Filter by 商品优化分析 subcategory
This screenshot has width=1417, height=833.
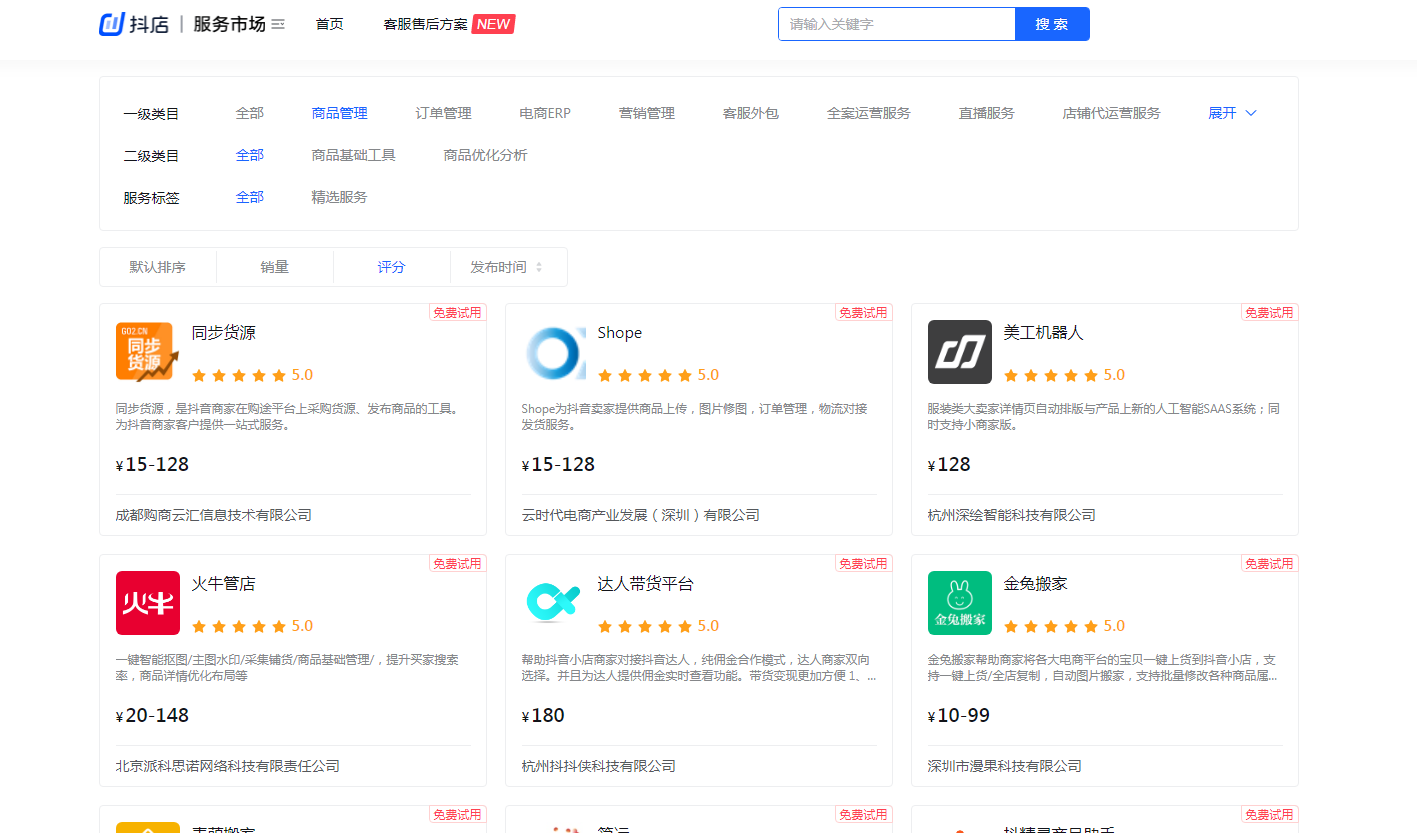[x=486, y=155]
